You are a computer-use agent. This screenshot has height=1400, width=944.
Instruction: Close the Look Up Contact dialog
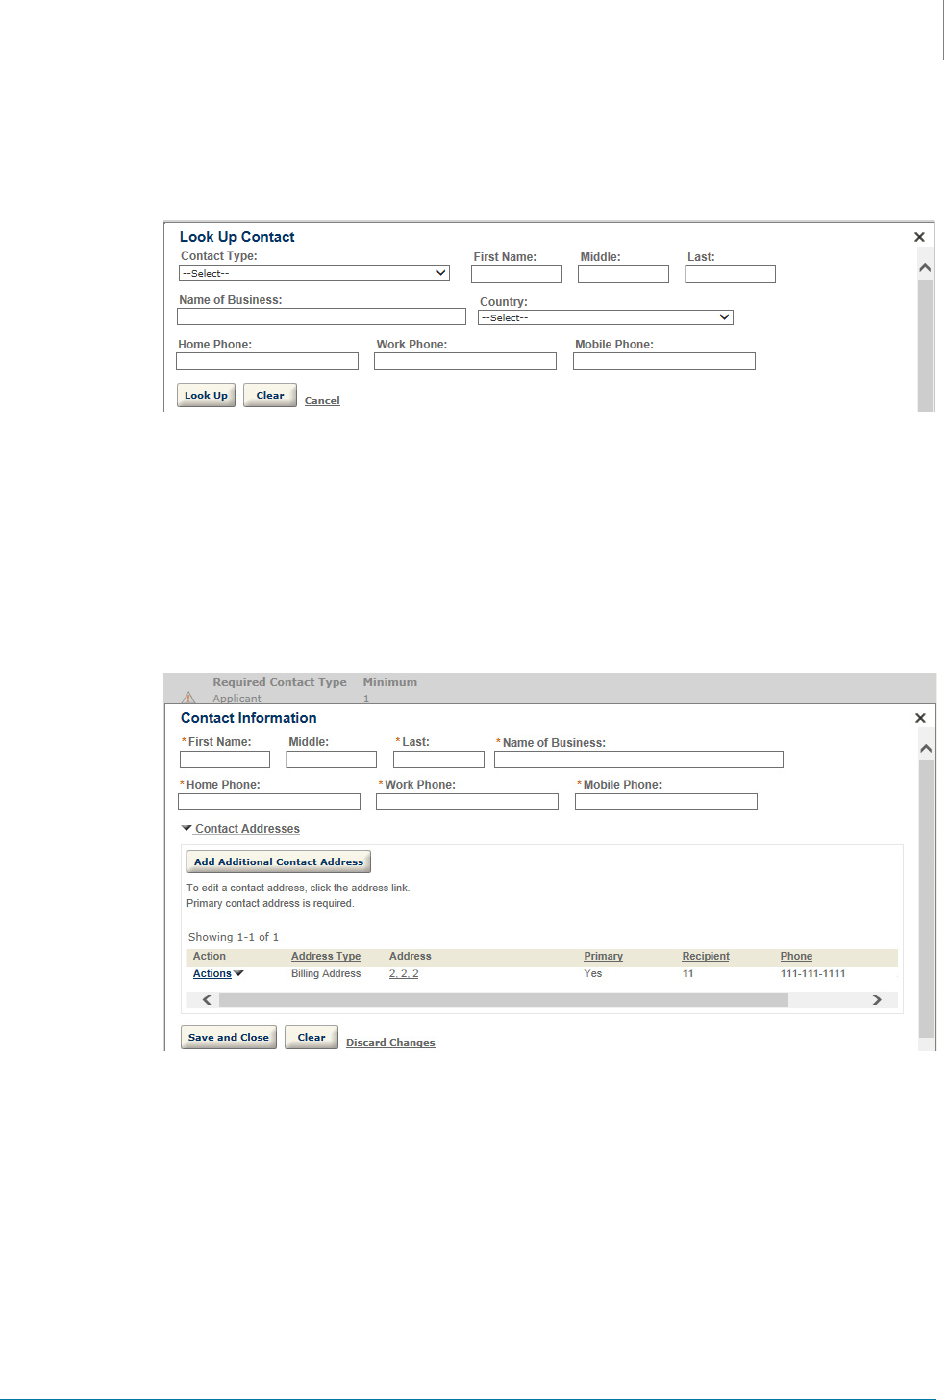(x=919, y=237)
